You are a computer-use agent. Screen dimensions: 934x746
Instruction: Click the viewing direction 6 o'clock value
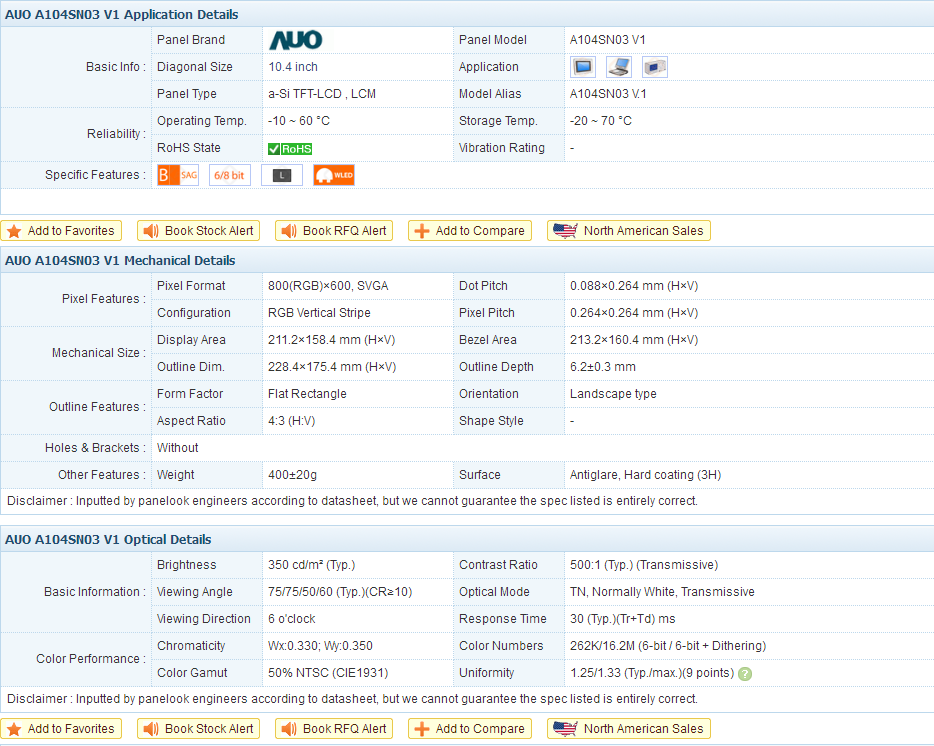291,619
